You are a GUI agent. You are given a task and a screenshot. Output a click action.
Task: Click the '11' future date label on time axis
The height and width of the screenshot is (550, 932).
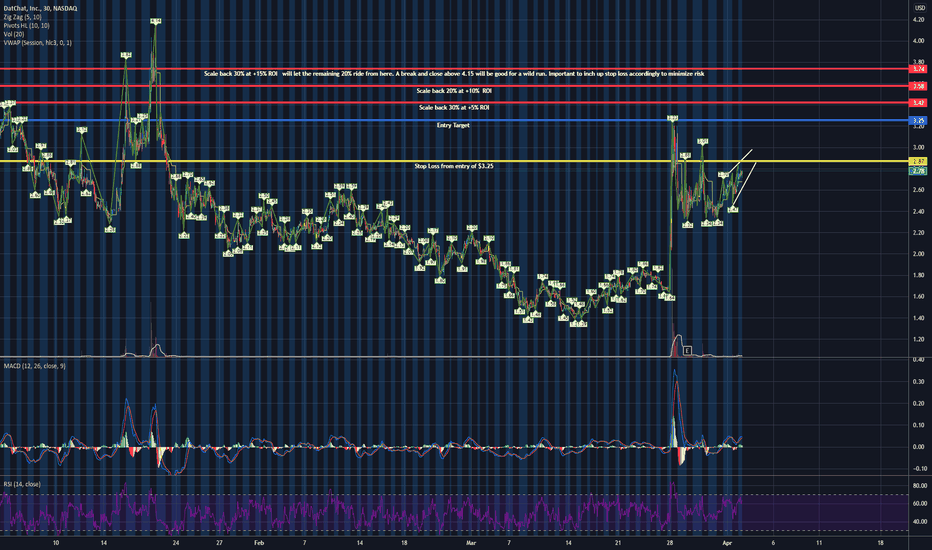click(x=819, y=543)
